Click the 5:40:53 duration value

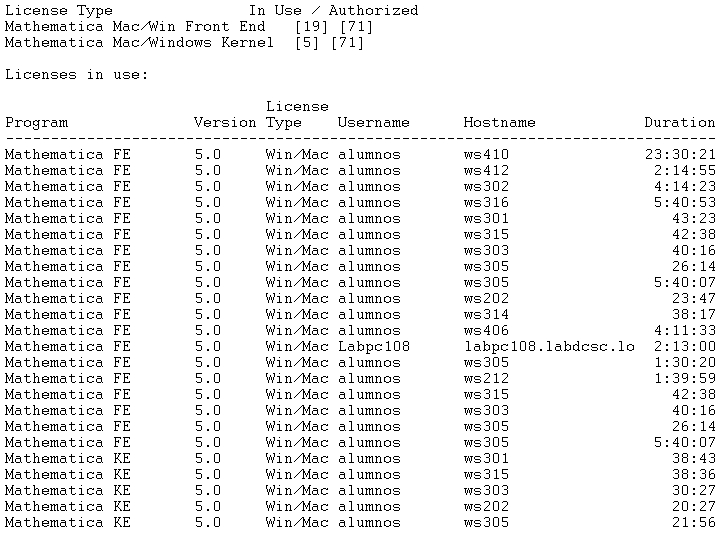tap(684, 203)
